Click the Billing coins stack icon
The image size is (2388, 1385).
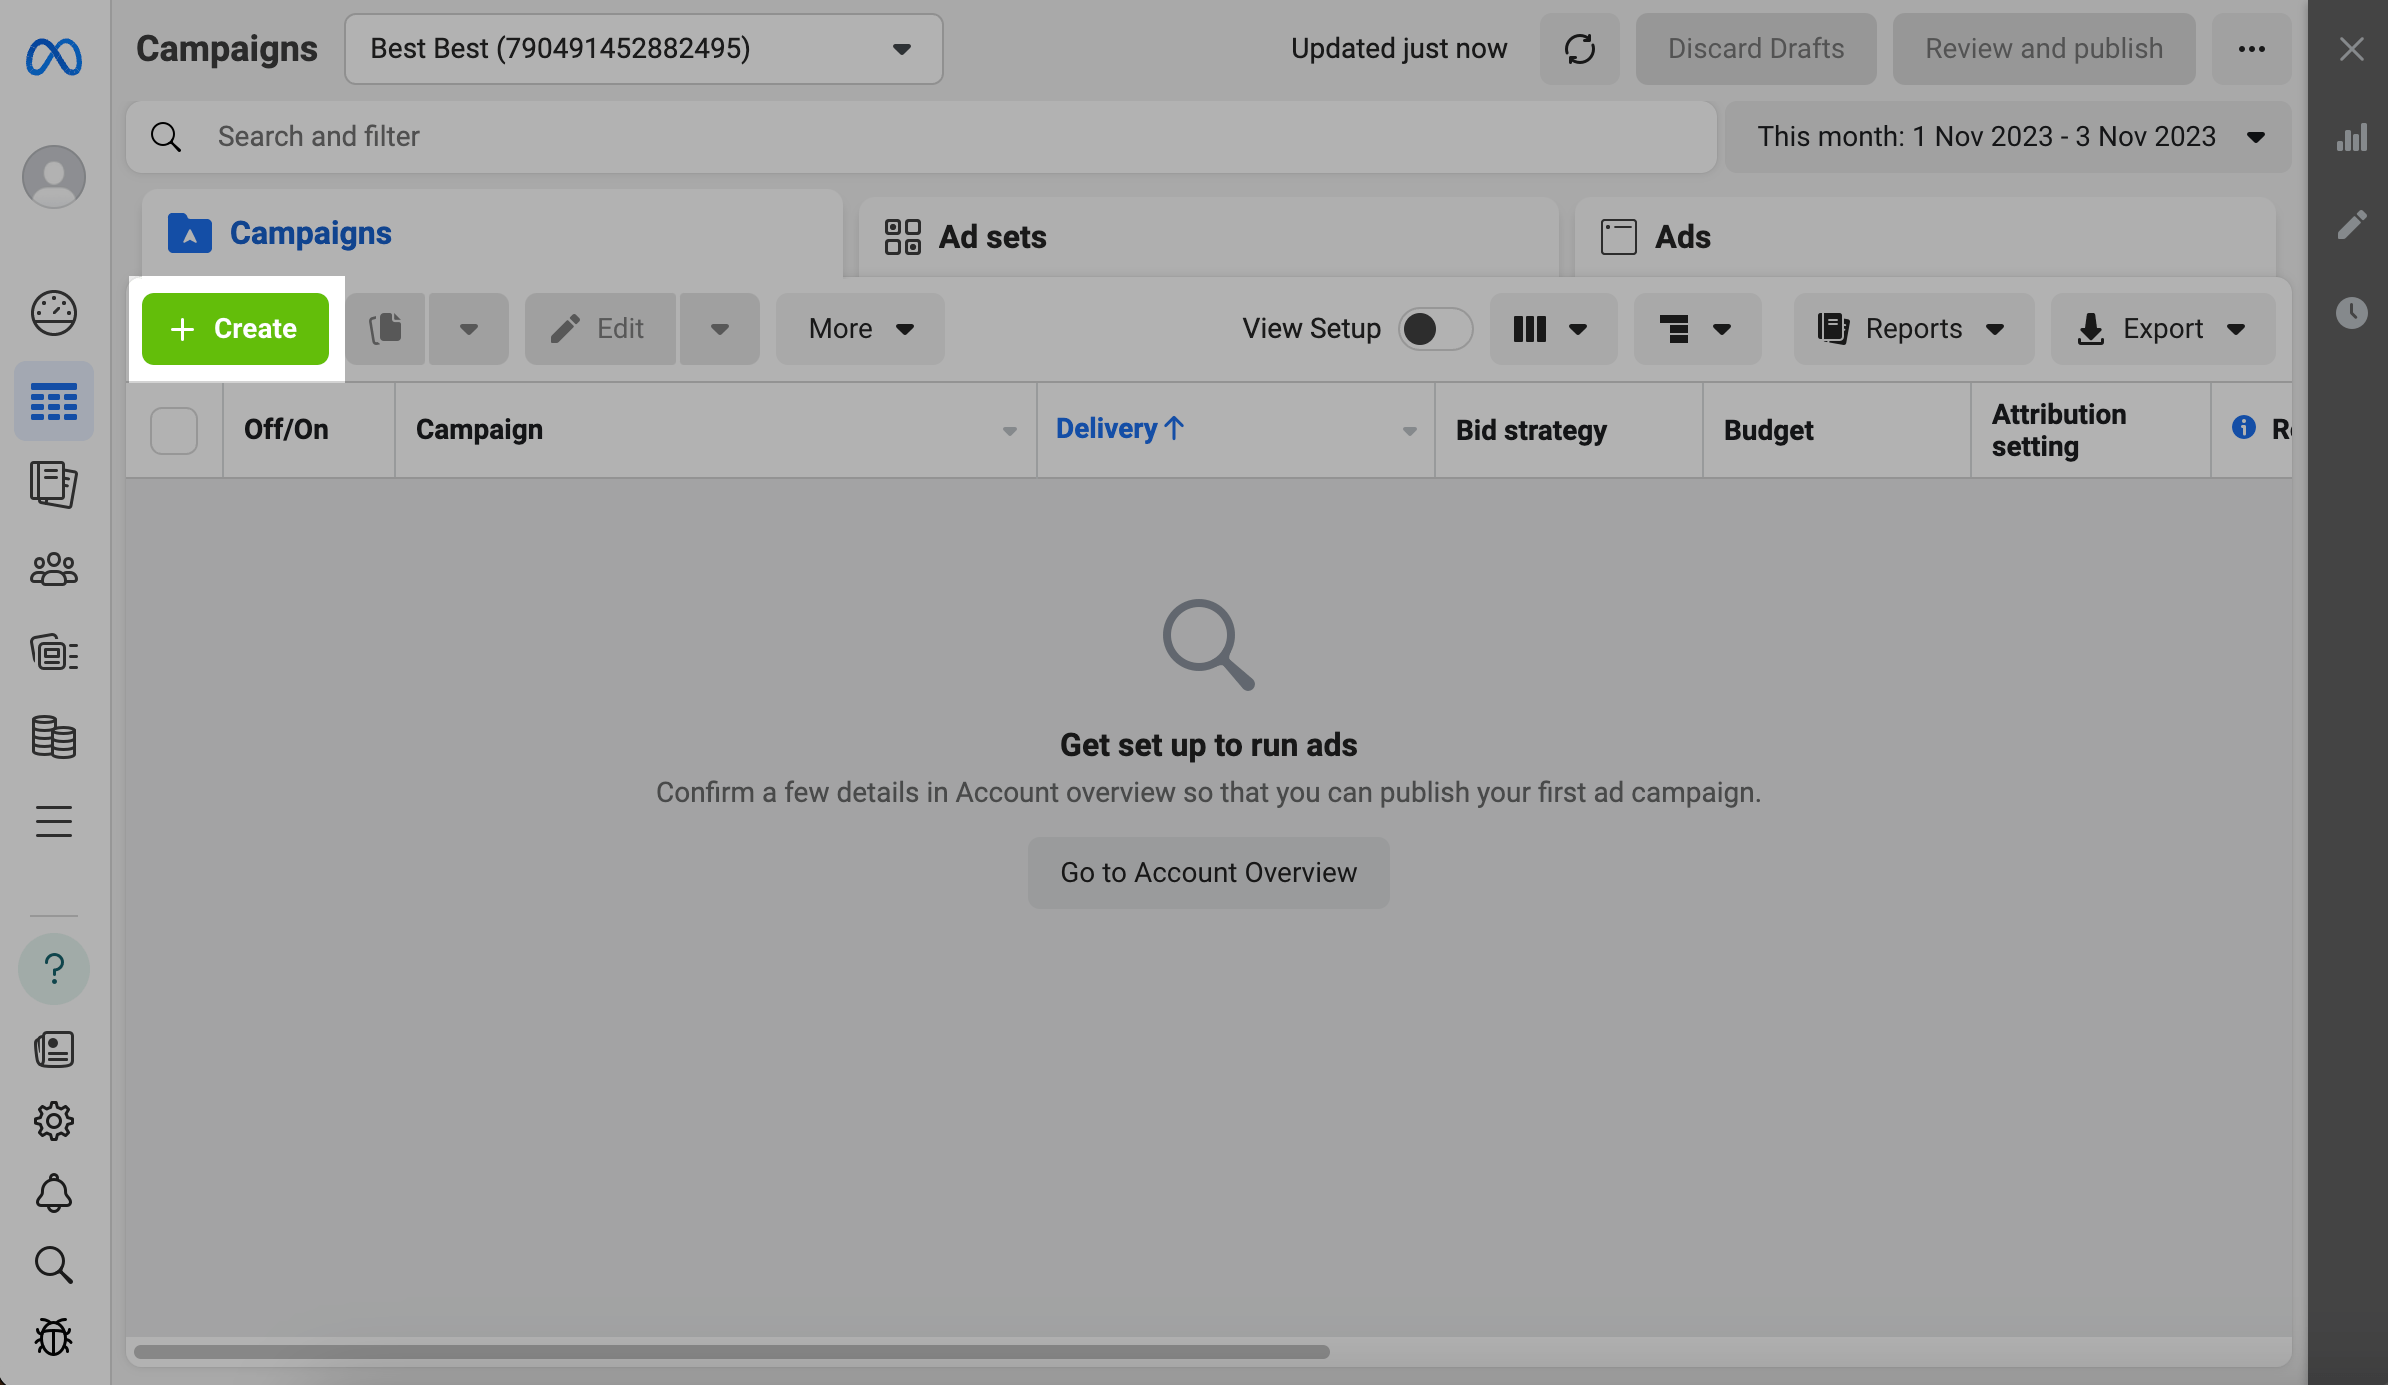(x=54, y=737)
